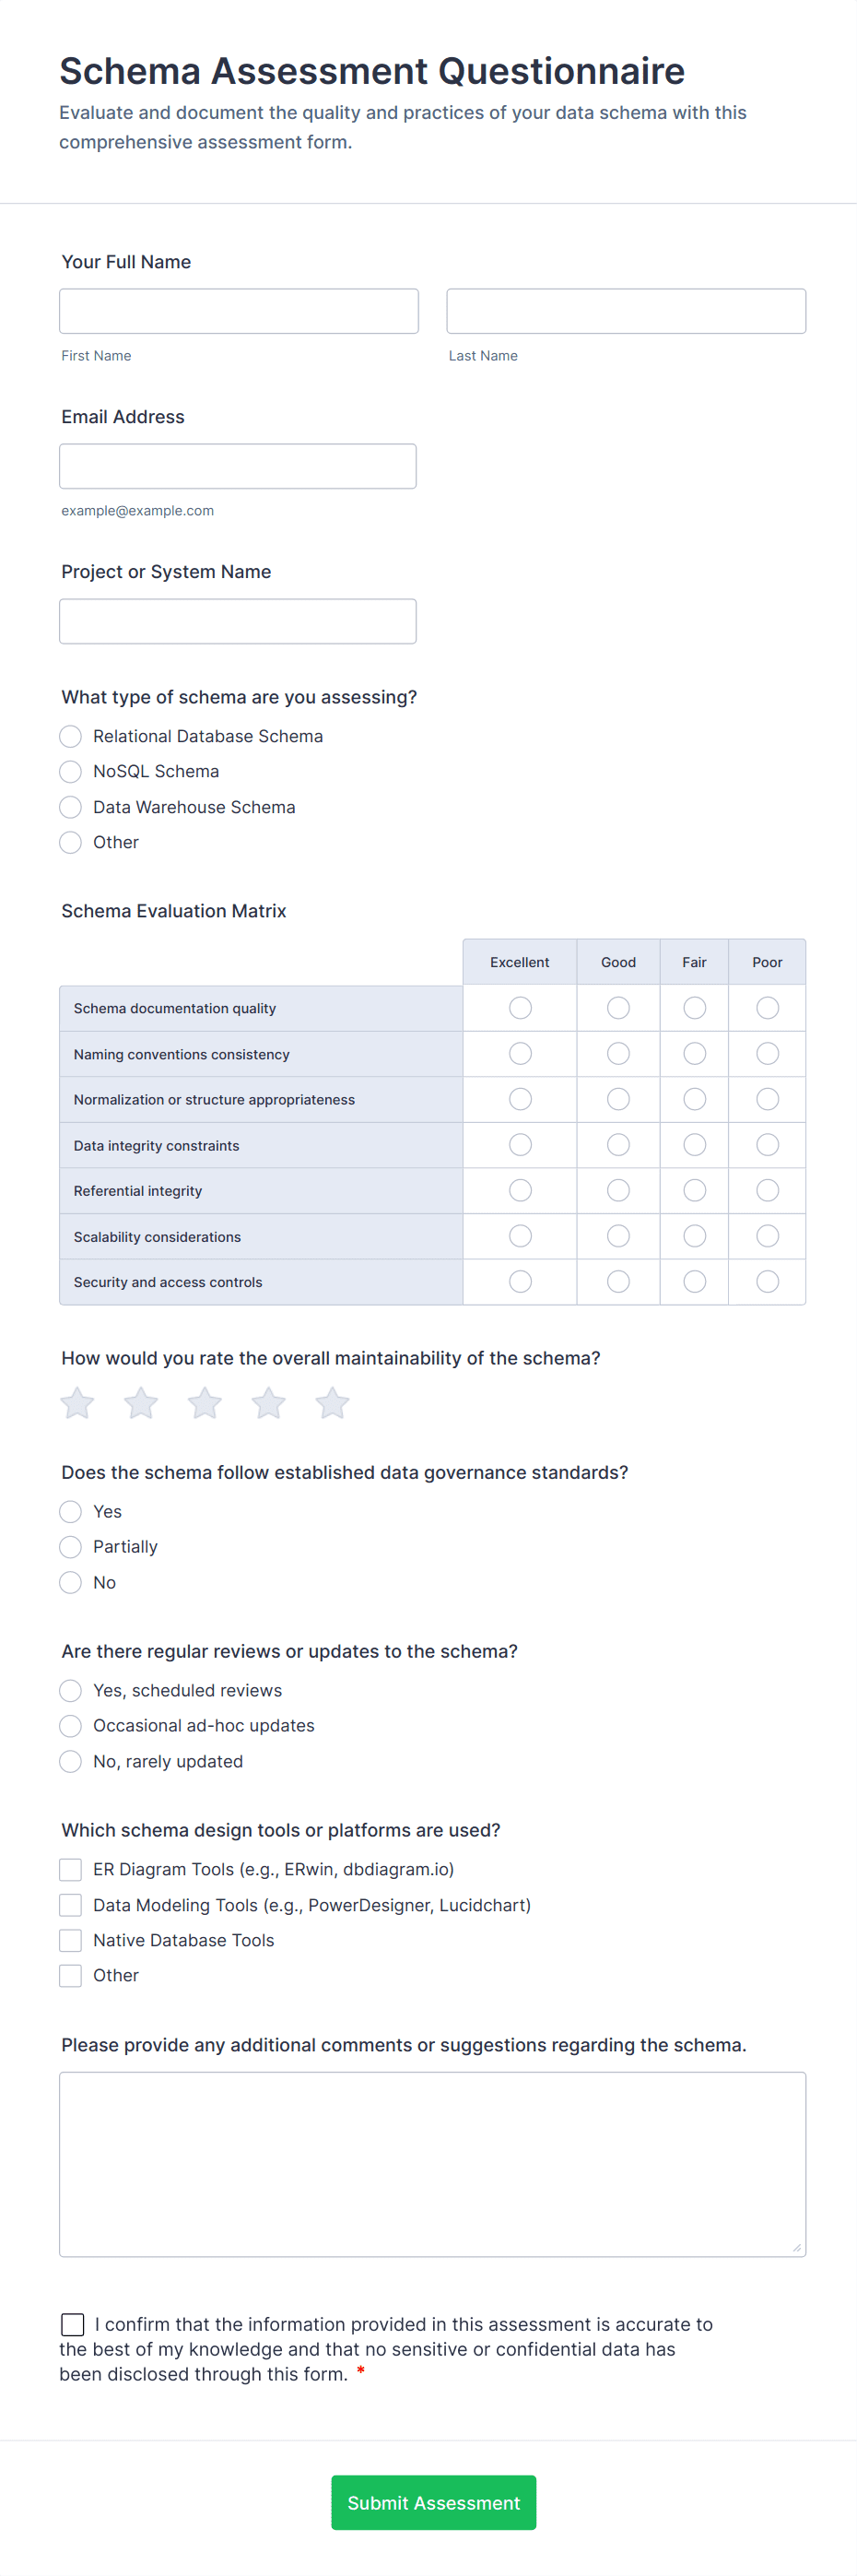Viewport: 857px width, 2576px height.
Task: Select Partially for data governance standards
Action: (x=71, y=1547)
